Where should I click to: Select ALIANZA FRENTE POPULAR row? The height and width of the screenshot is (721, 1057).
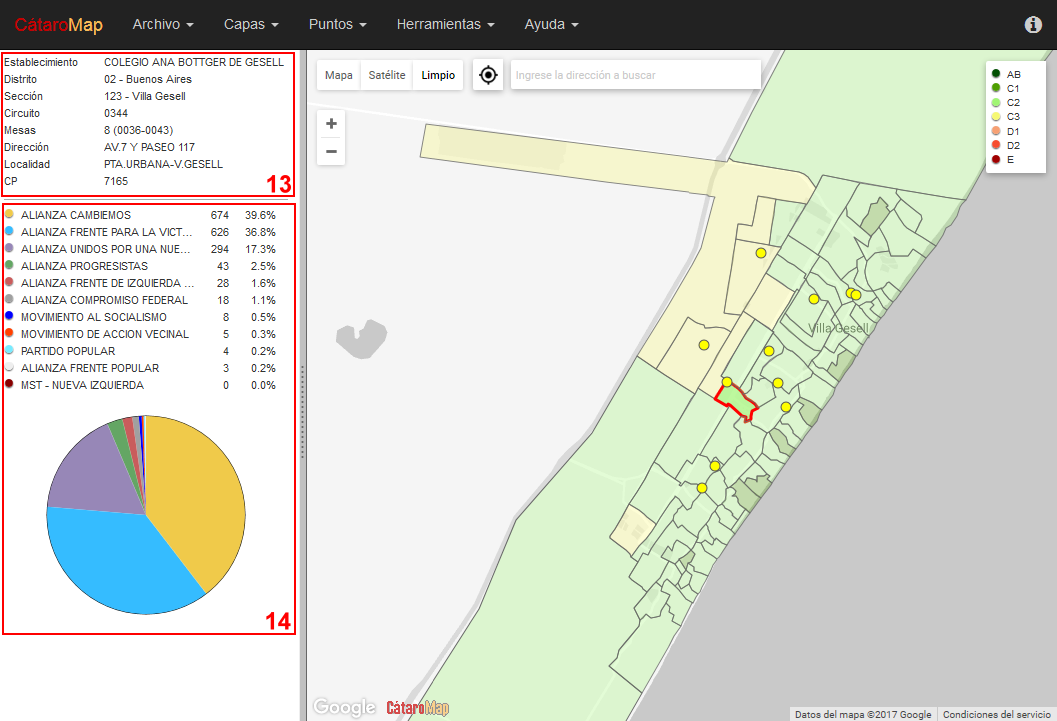(x=142, y=368)
